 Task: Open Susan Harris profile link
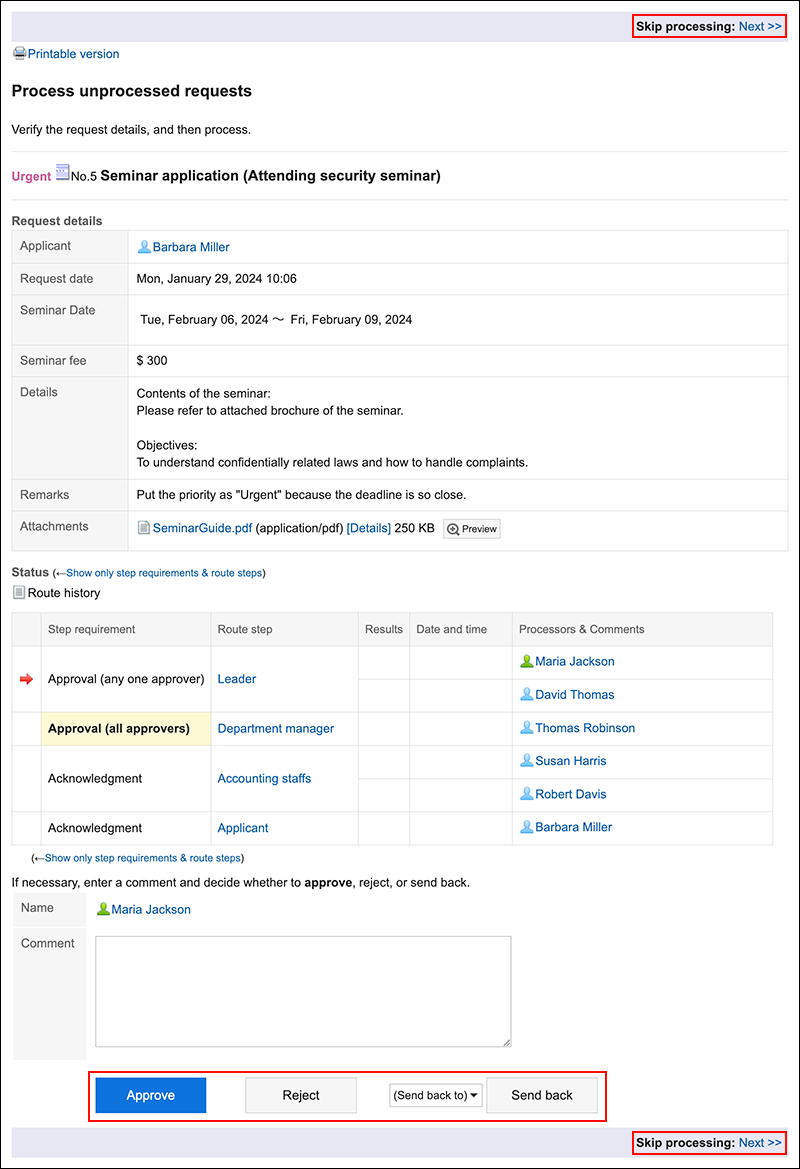[x=570, y=760]
